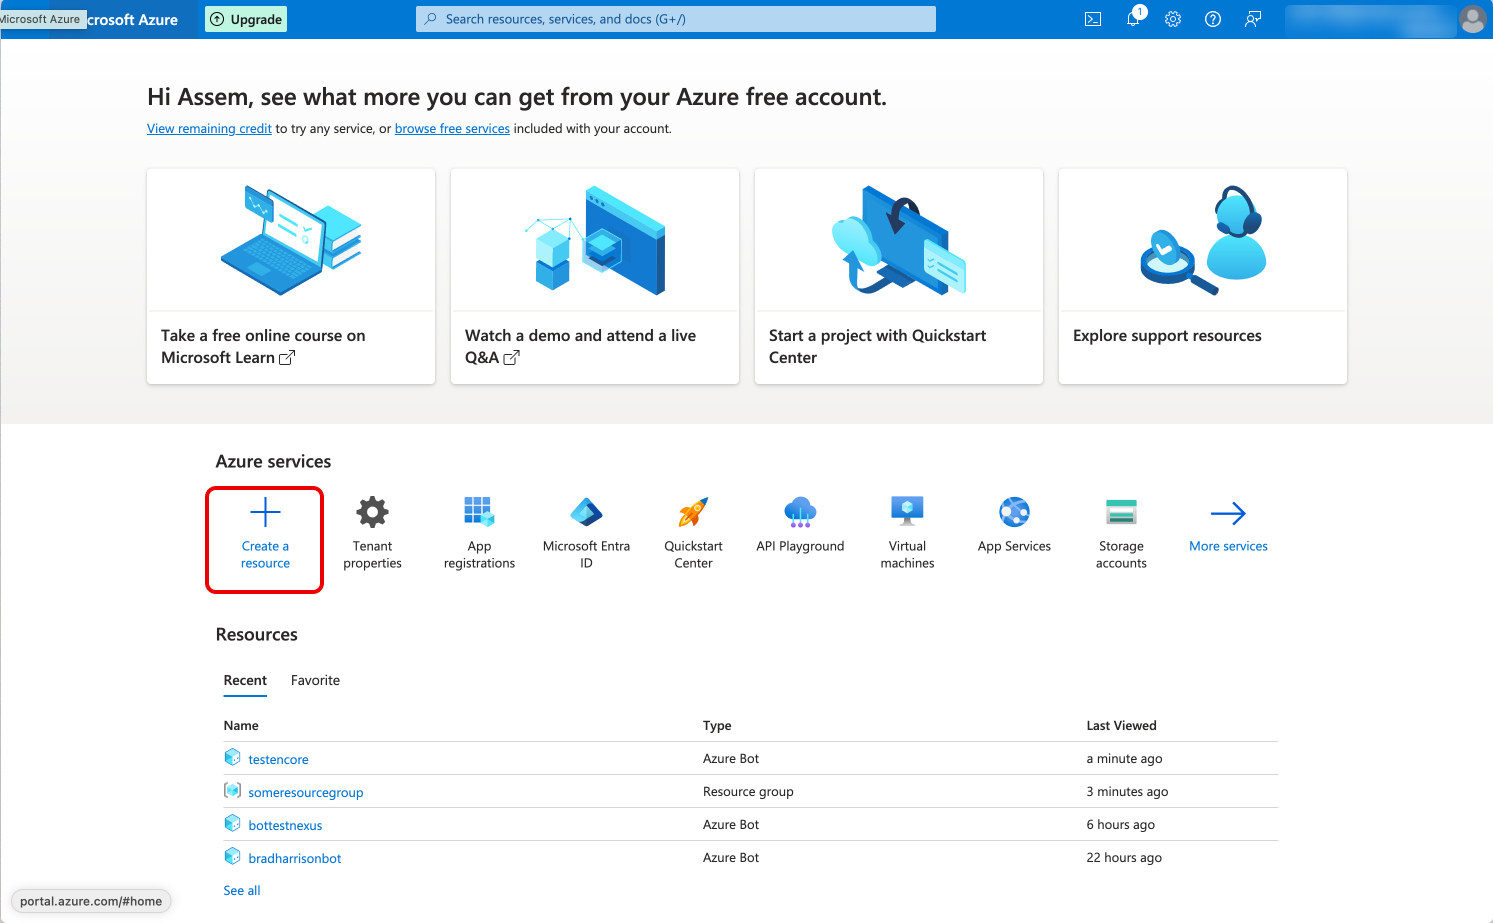Click the testencore bot icon
Image resolution: width=1493 pixels, height=923 pixels.
click(x=232, y=758)
